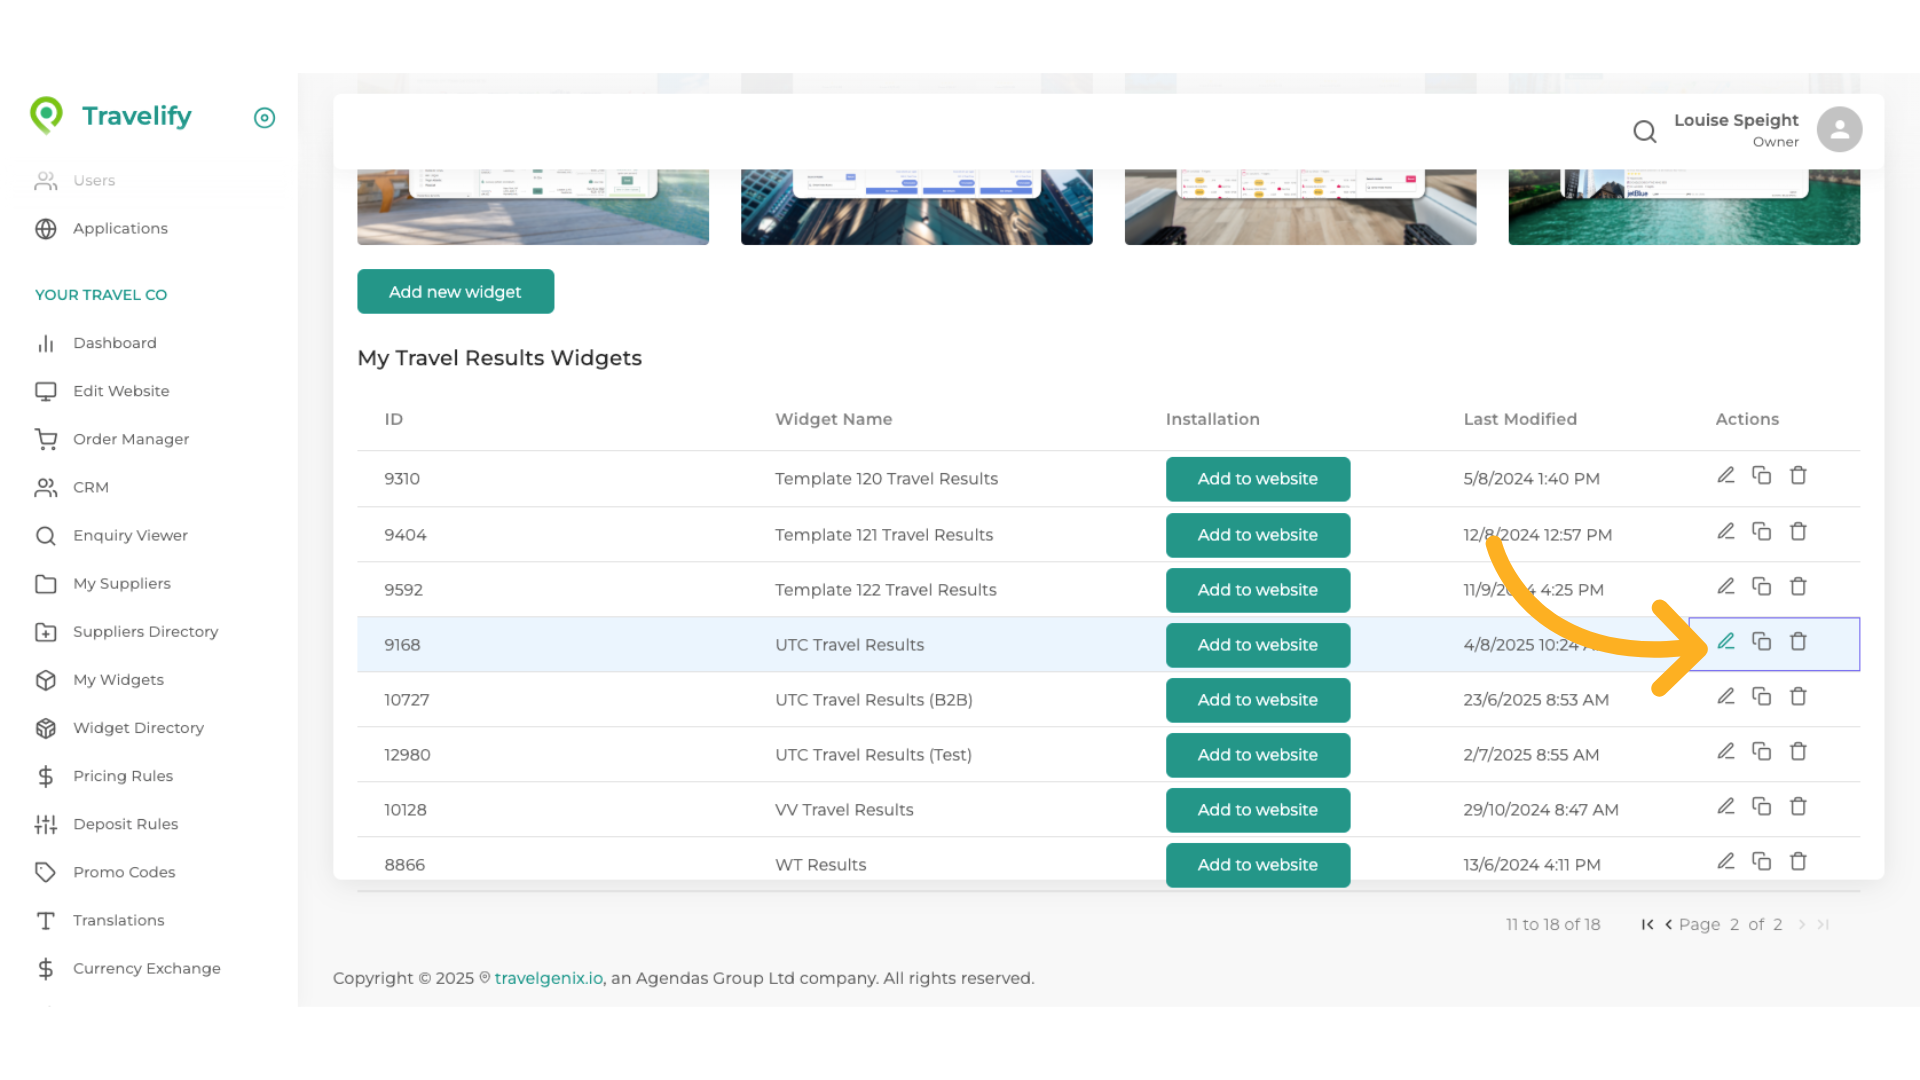Open Widget Directory in the sidebar
This screenshot has height=1080, width=1920.
click(138, 728)
